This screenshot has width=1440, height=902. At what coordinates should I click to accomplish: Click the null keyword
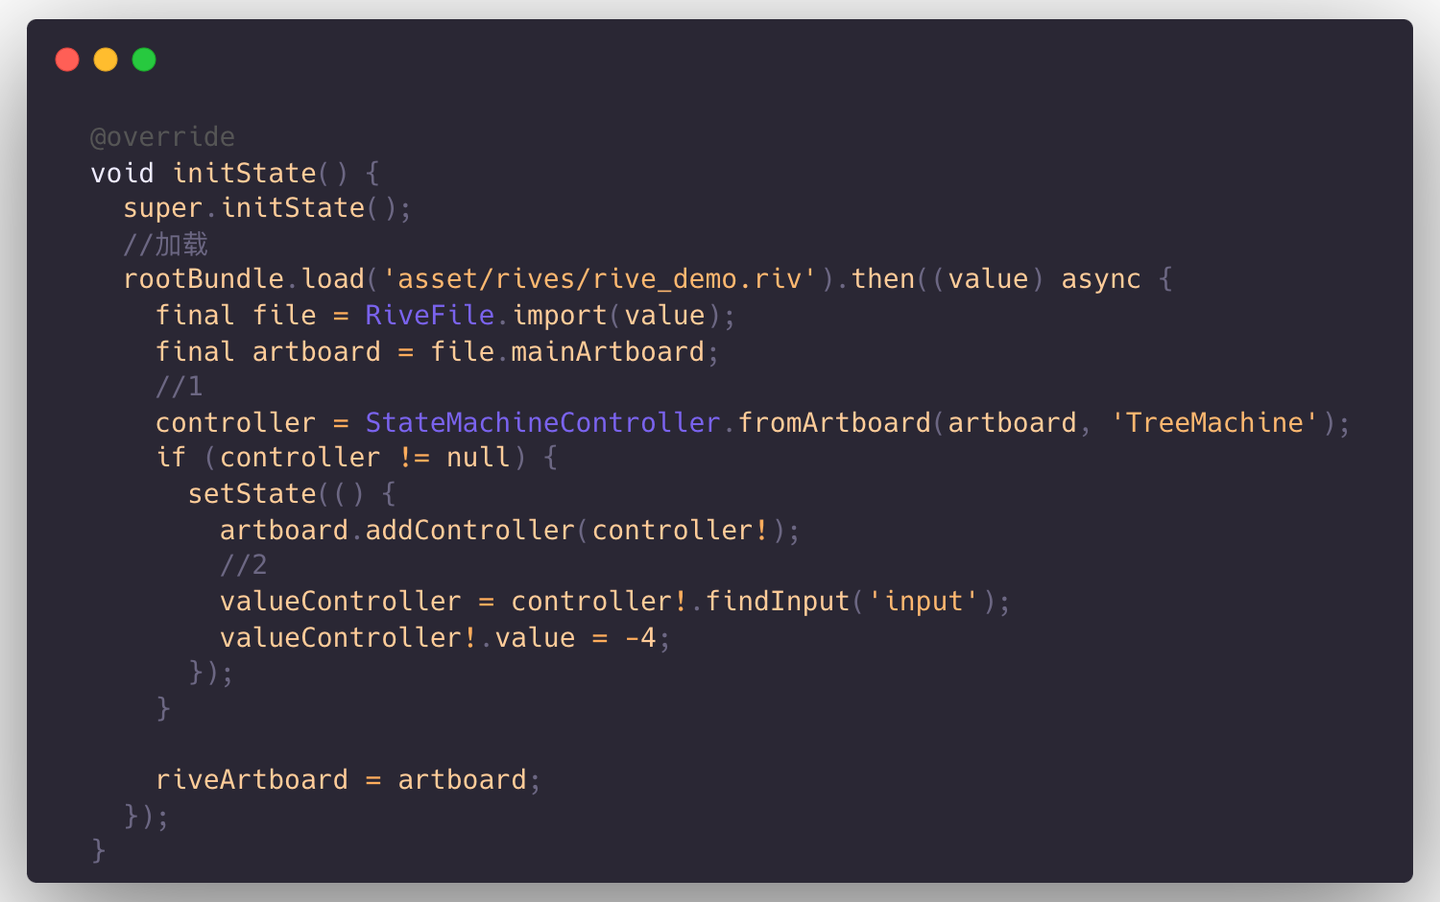pyautogui.click(x=478, y=458)
